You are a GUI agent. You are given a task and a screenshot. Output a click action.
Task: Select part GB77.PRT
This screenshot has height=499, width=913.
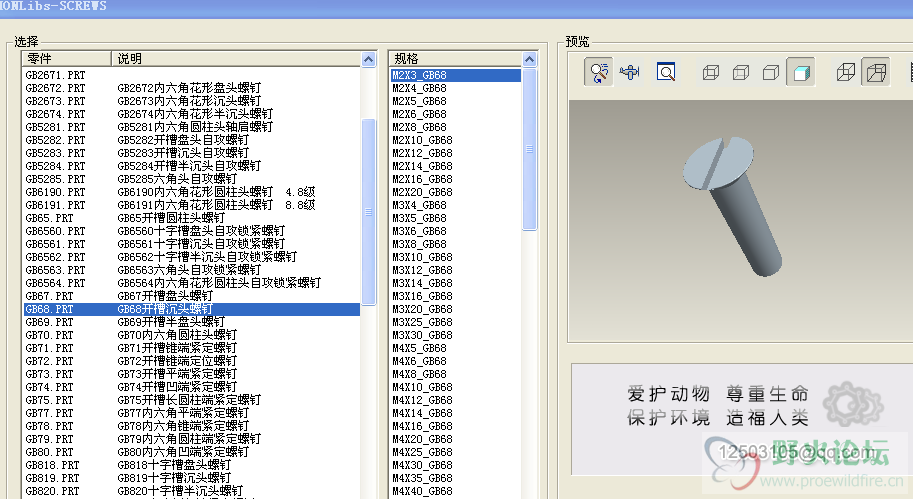(x=192, y=413)
